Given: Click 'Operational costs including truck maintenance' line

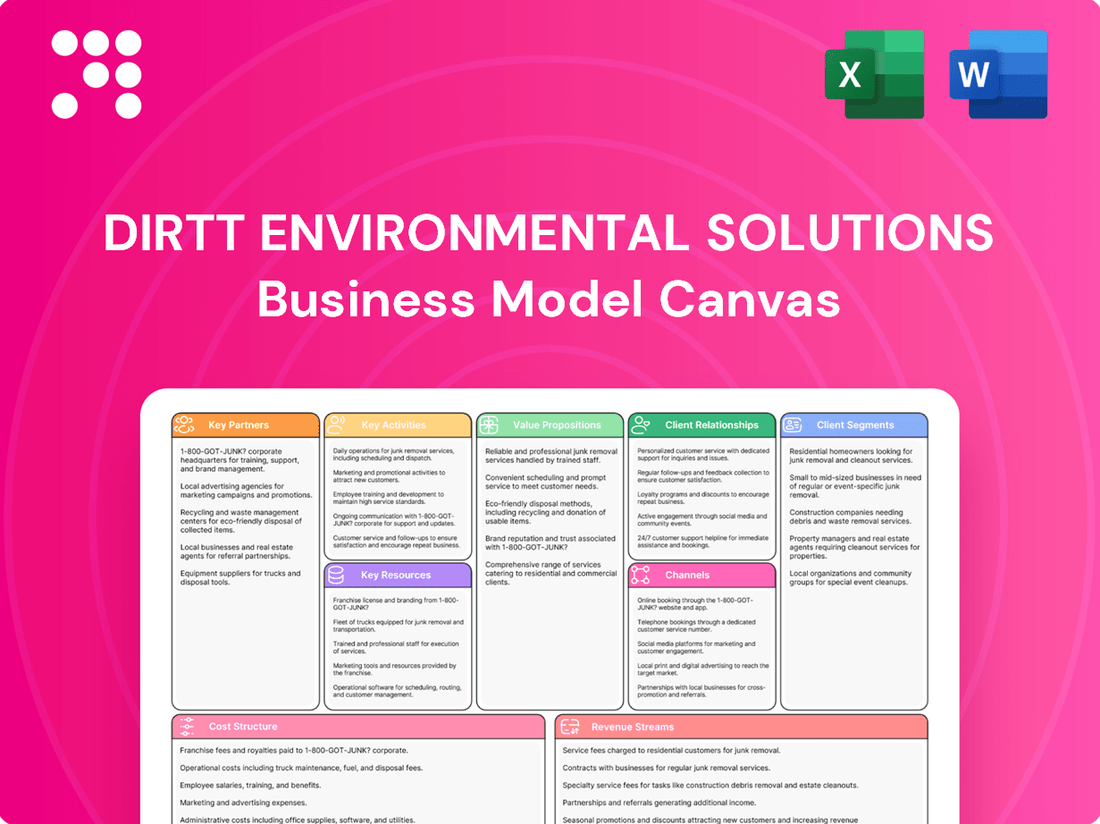Looking at the screenshot, I should tap(301, 768).
